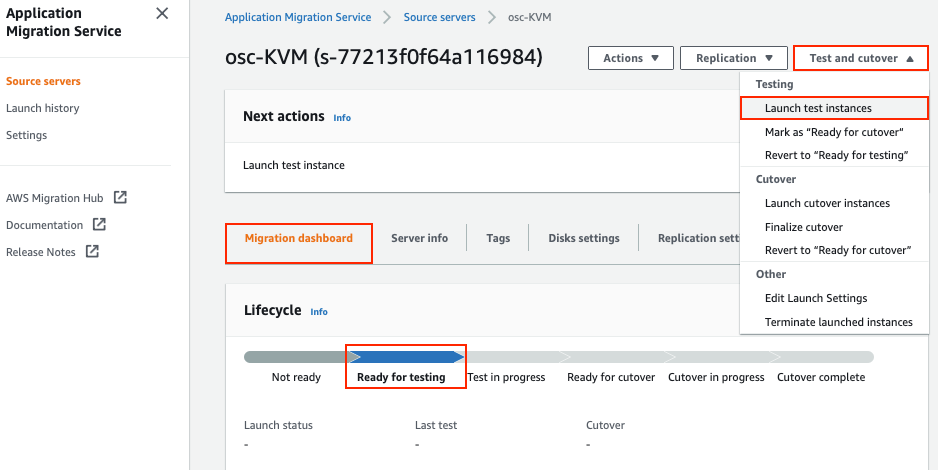This screenshot has height=470, width=938.
Task: Switch to the Replication settings tab
Action: pyautogui.click(x=699, y=238)
